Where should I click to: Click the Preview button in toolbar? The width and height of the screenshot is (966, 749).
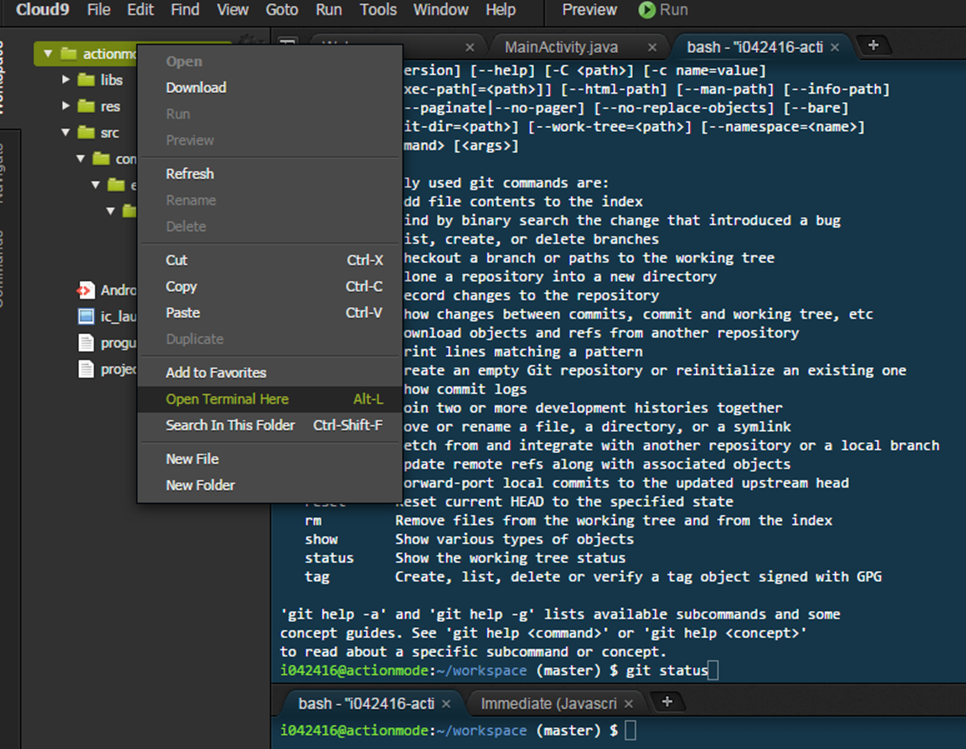[589, 10]
